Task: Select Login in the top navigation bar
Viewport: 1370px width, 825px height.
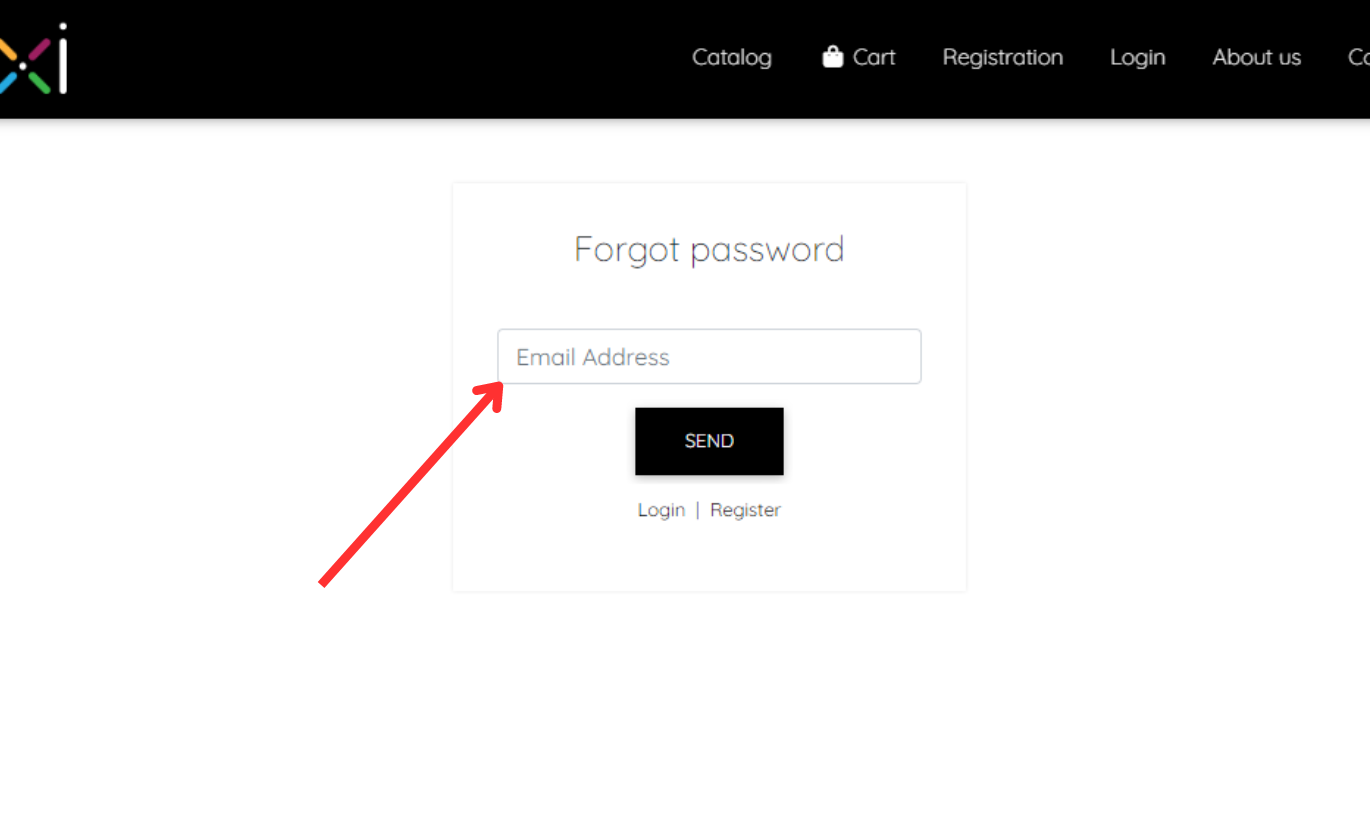Action: click(1138, 57)
